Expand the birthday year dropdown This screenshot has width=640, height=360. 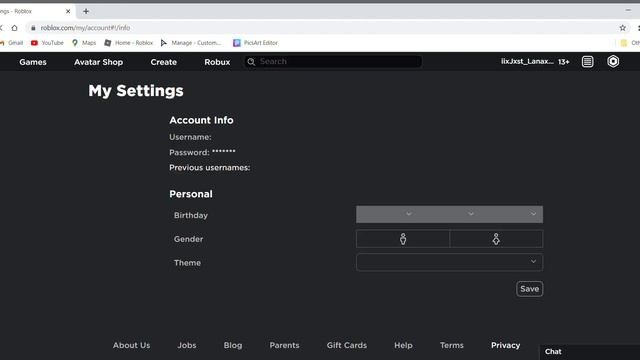coord(512,214)
